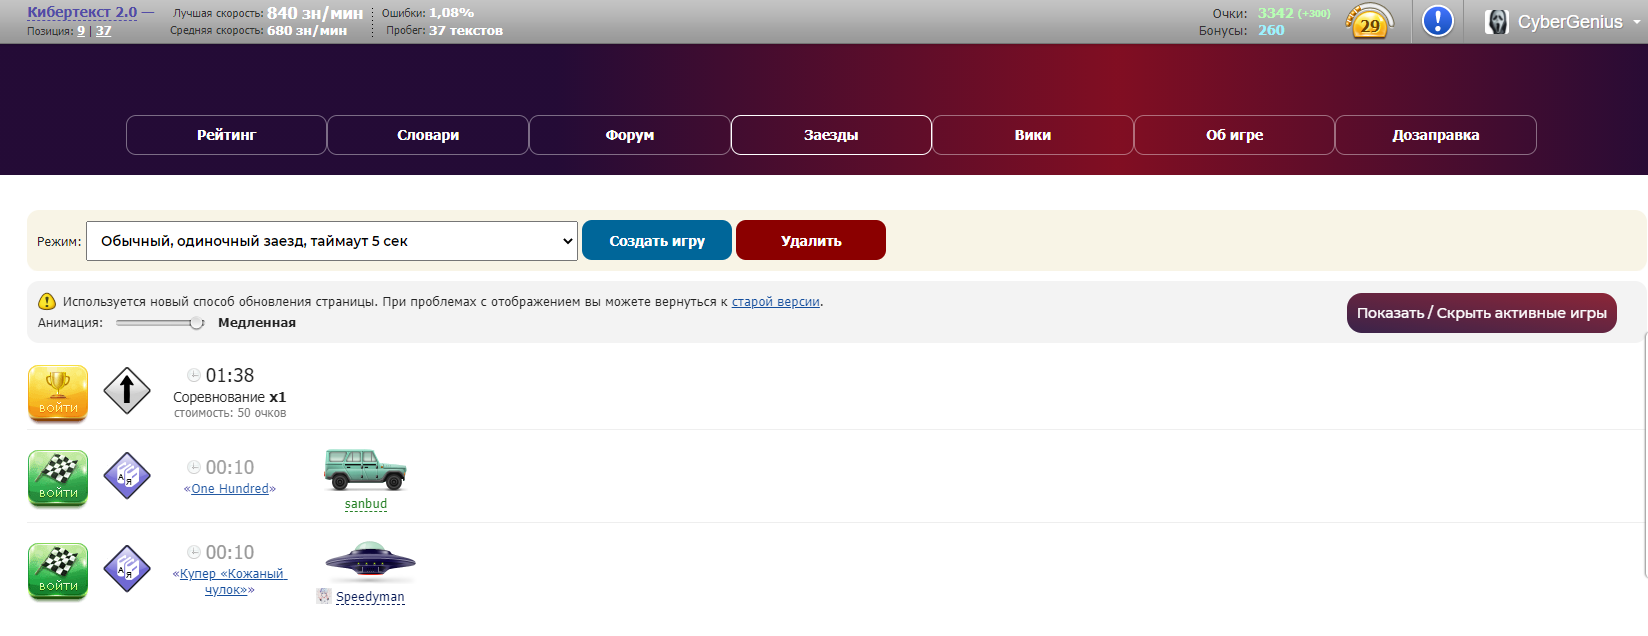Follow the старой версии link
The image size is (1648, 636).
[x=776, y=302]
